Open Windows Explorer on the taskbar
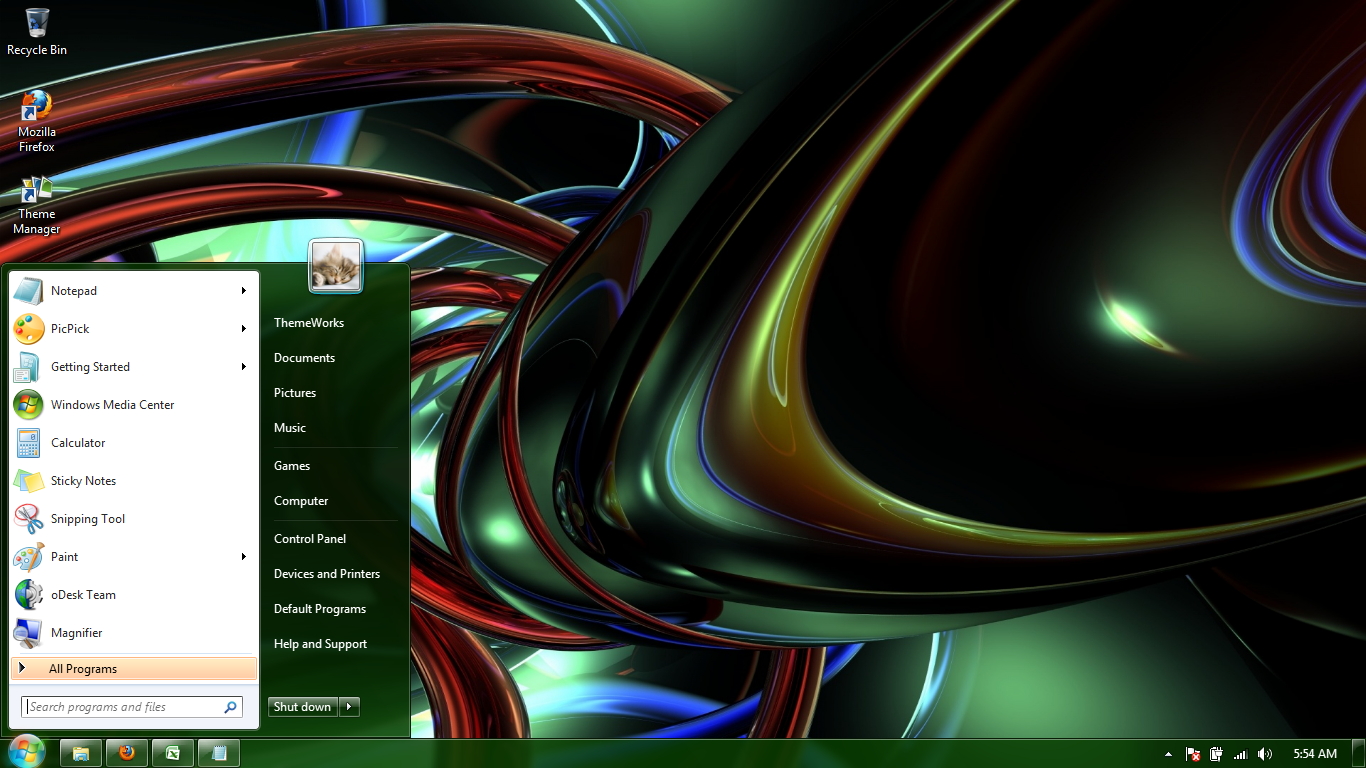 pyautogui.click(x=80, y=752)
